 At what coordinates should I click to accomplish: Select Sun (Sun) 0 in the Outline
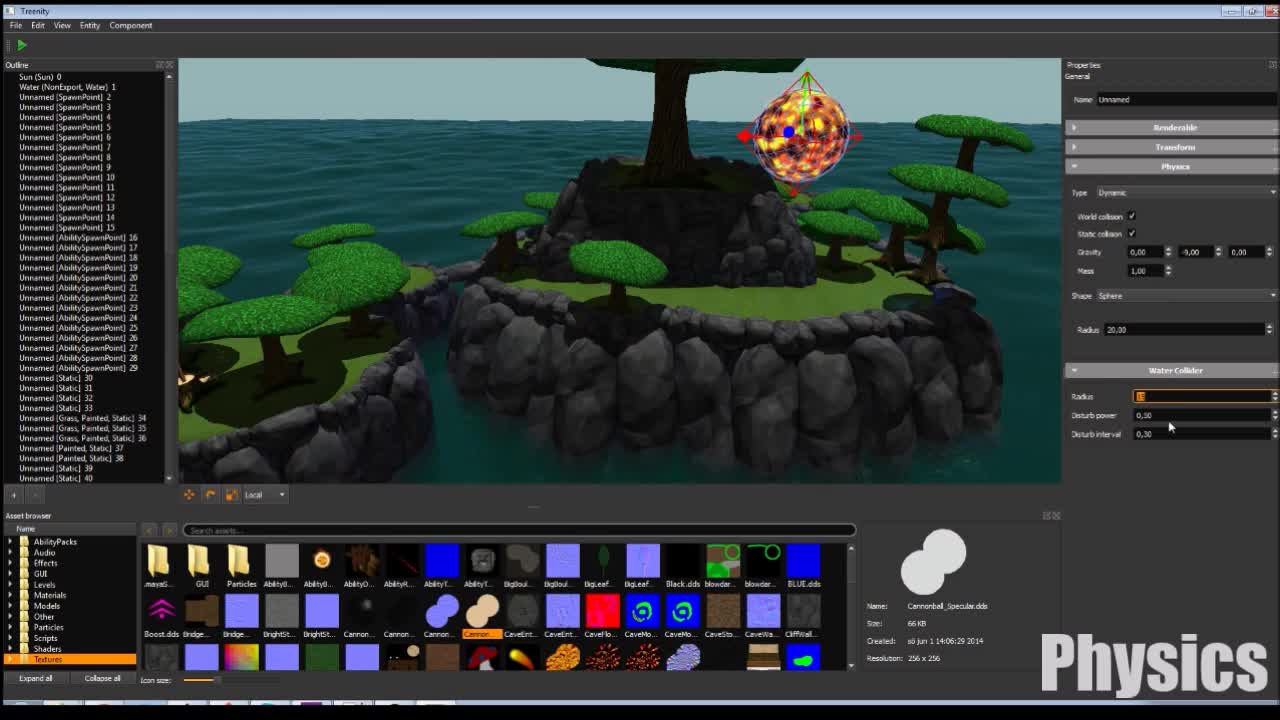pos(40,77)
